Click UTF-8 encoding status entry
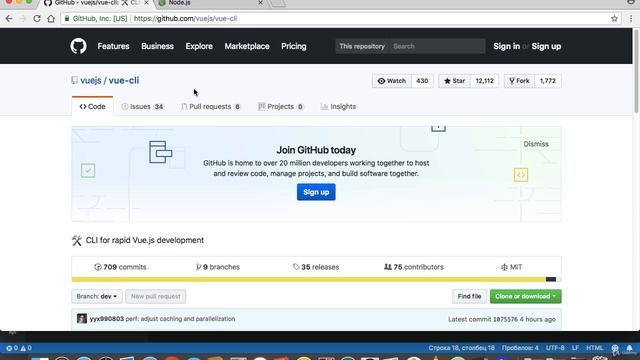Image resolution: width=640 pixels, height=360 pixels. pyautogui.click(x=555, y=348)
